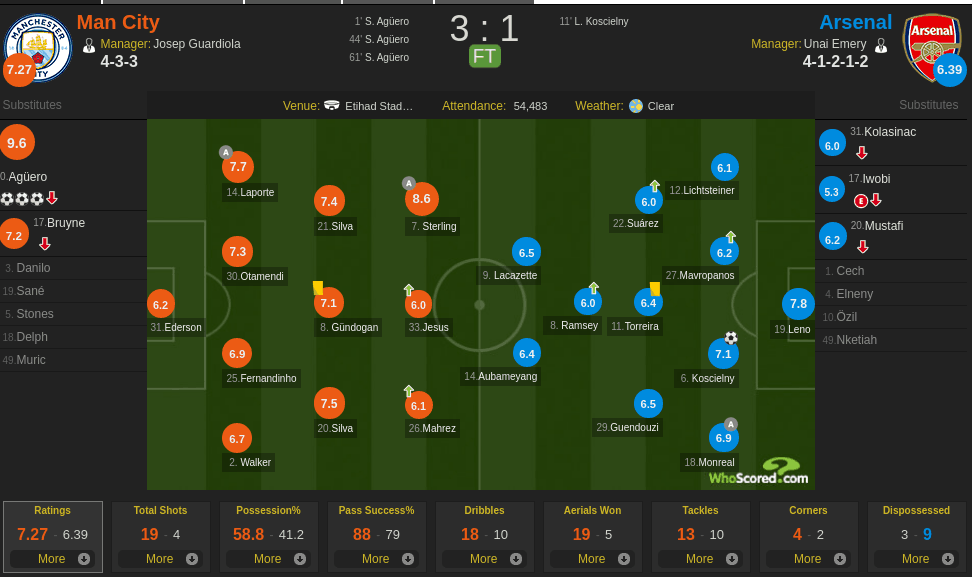This screenshot has height=577, width=972.
Task: Open the Man City team name link
Action: (118, 22)
